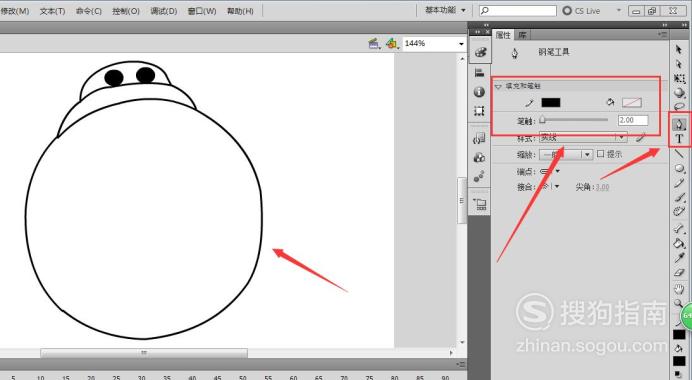Switch to the 库 tab
The width and height of the screenshot is (692, 380).
(x=523, y=35)
